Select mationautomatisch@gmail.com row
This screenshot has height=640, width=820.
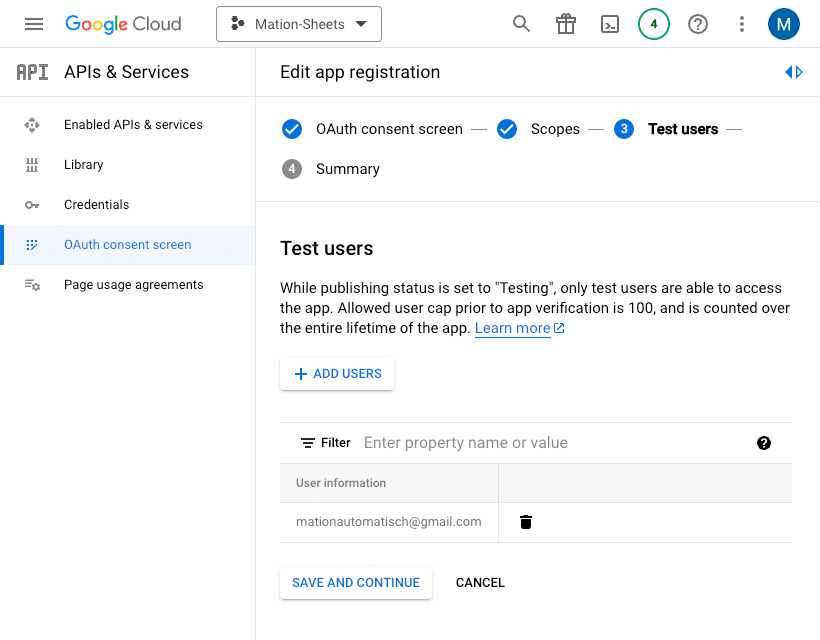coord(536,522)
